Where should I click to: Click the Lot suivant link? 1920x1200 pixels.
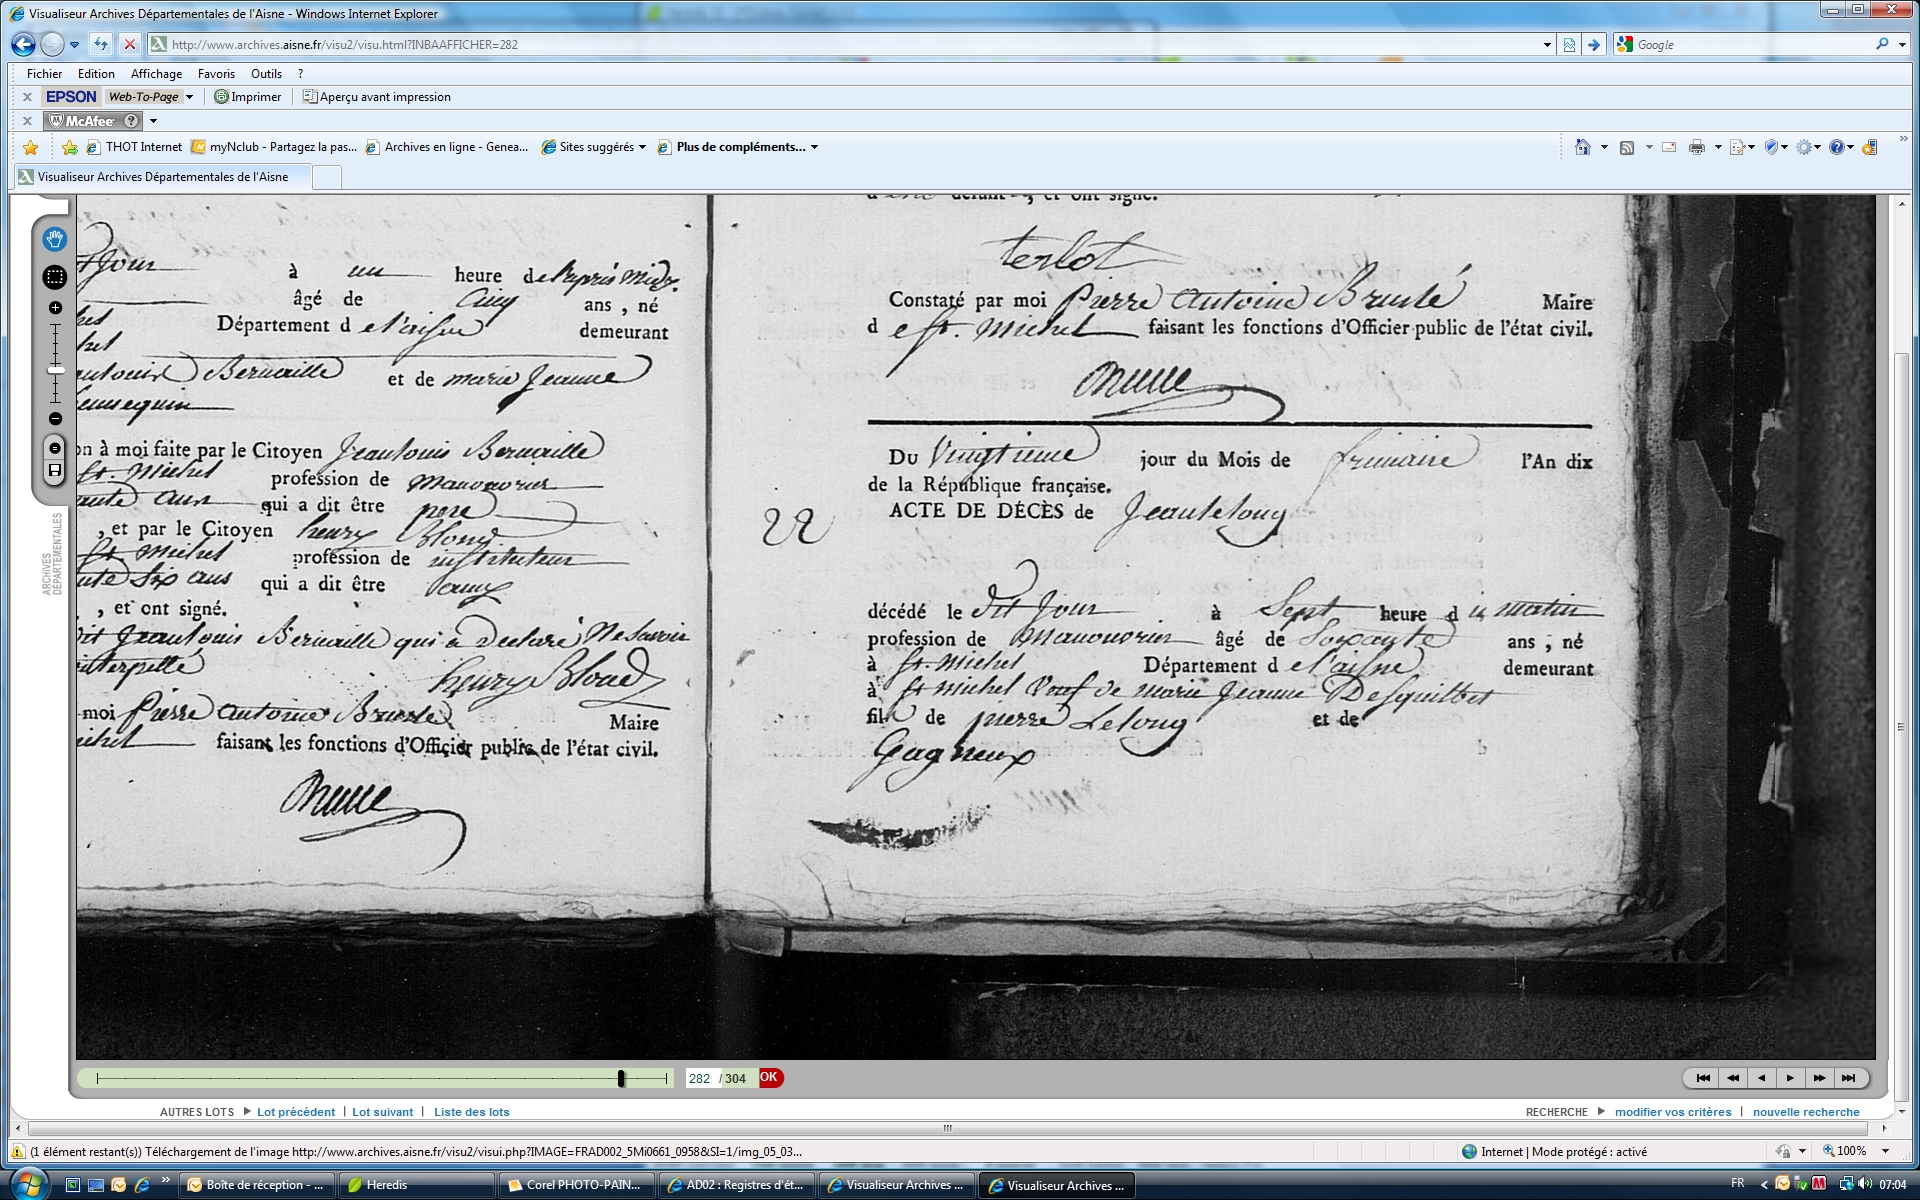click(x=382, y=1112)
